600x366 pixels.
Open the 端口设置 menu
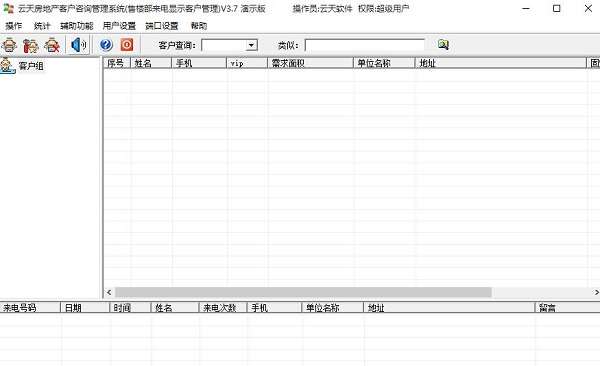pos(161,26)
